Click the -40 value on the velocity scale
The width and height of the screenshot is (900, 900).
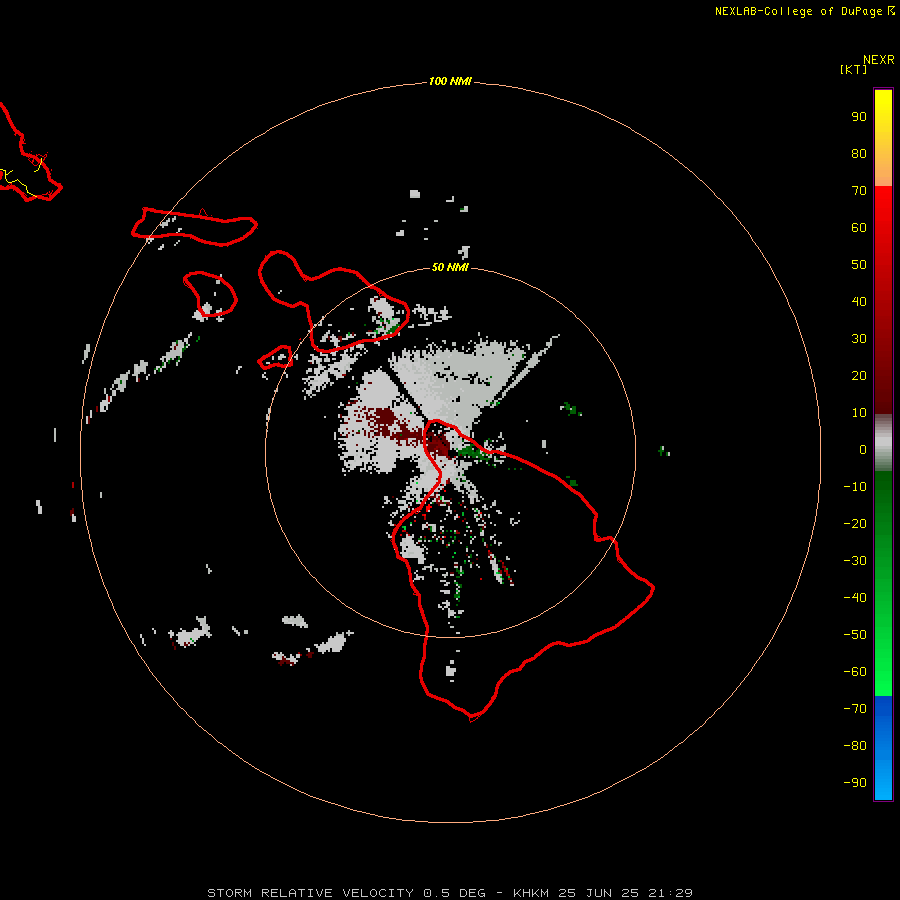(x=855, y=598)
